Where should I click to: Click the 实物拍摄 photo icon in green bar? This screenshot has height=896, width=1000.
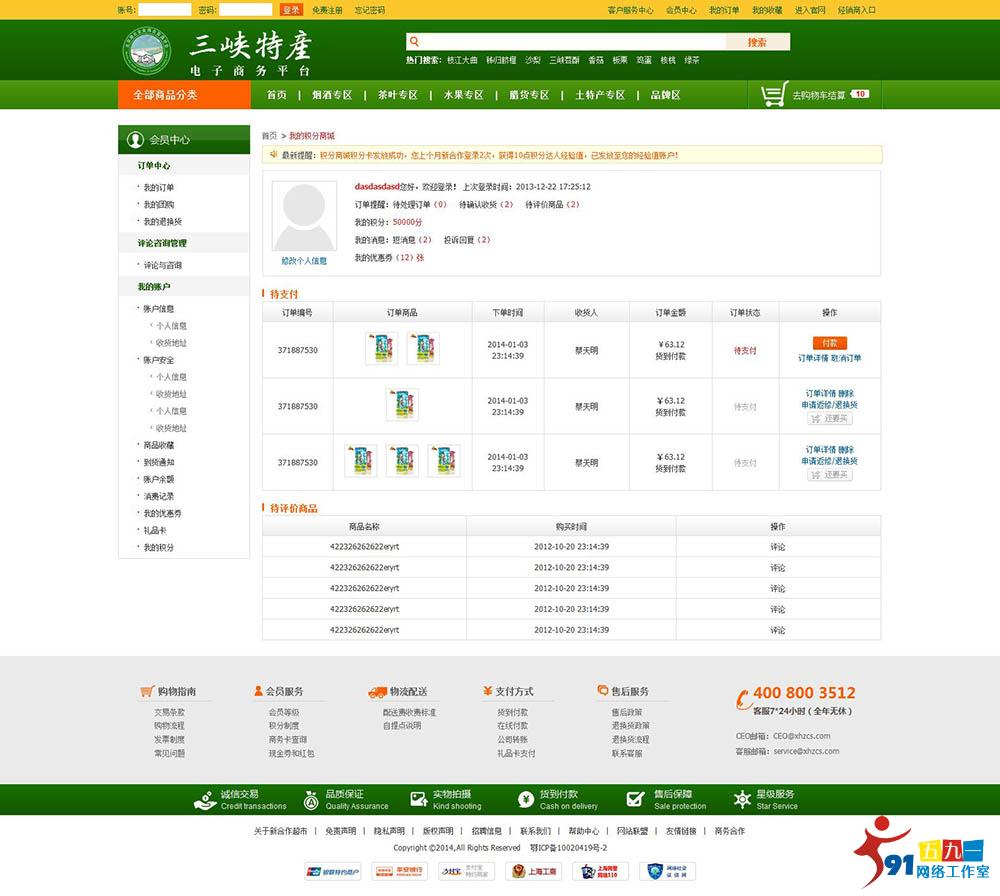click(417, 799)
